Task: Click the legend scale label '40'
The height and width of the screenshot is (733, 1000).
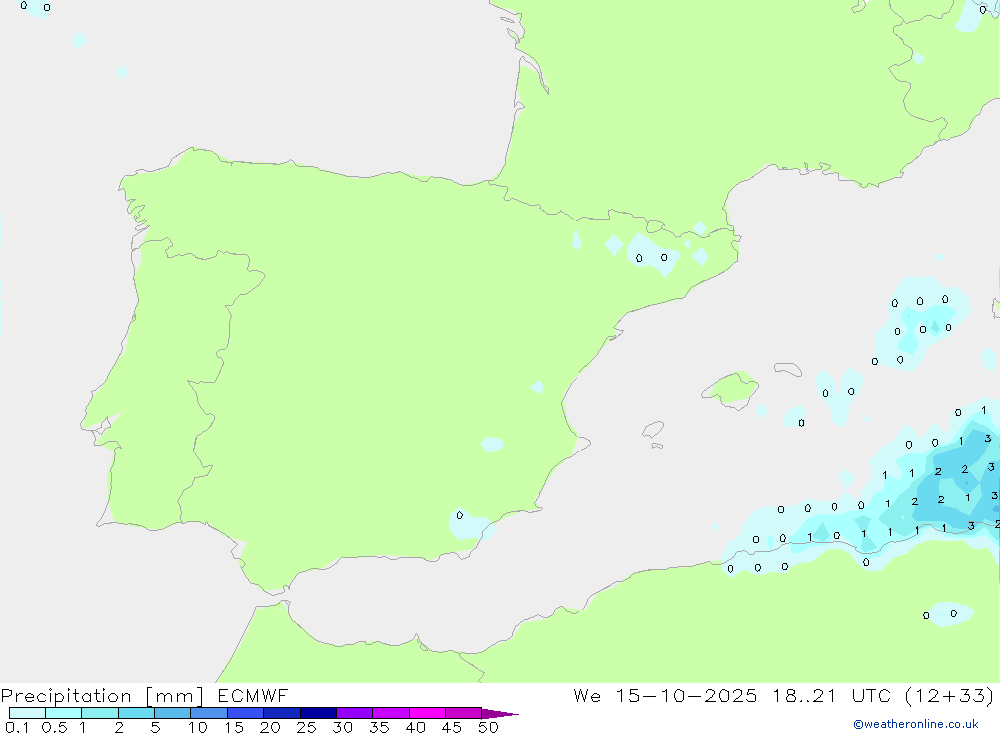Action: click(415, 727)
